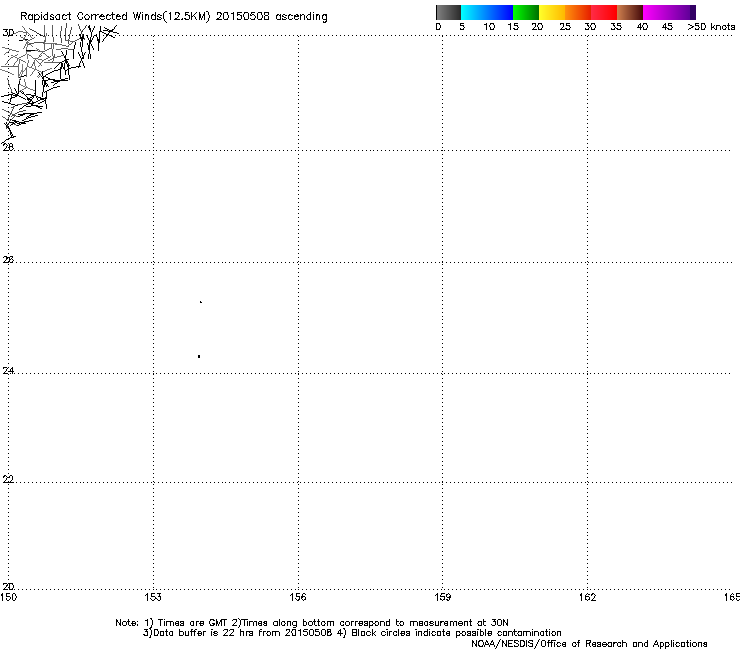This screenshot has height=650, width=740.
Task: Click the longitude label '165'
Action: click(x=732, y=598)
